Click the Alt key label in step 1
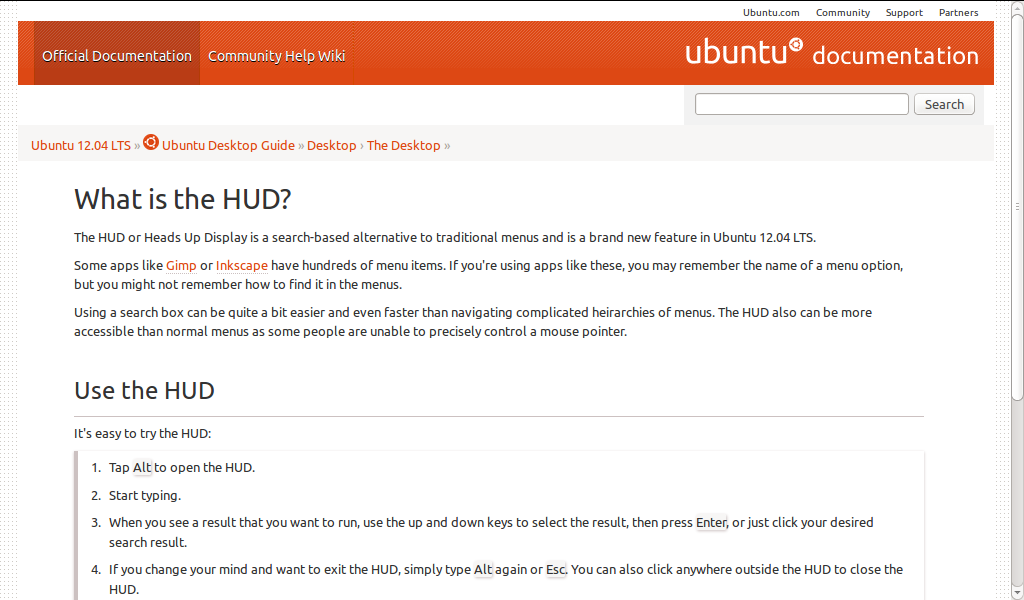 coord(142,467)
